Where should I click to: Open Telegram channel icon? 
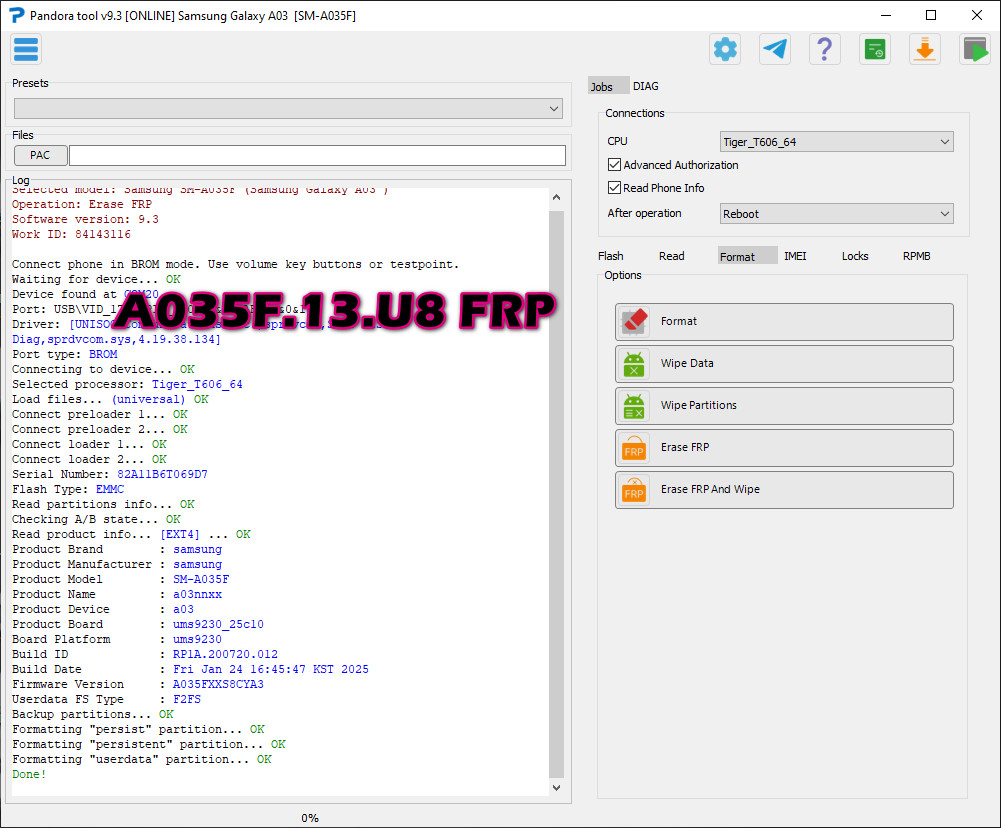[x=774, y=49]
